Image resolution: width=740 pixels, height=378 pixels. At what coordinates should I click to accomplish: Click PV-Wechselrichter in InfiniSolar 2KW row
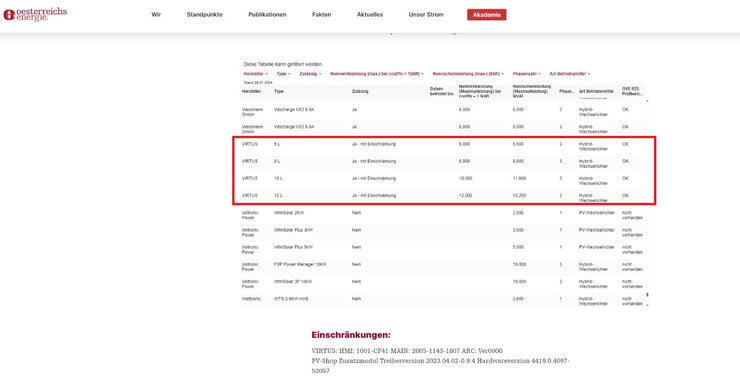pyautogui.click(x=597, y=213)
